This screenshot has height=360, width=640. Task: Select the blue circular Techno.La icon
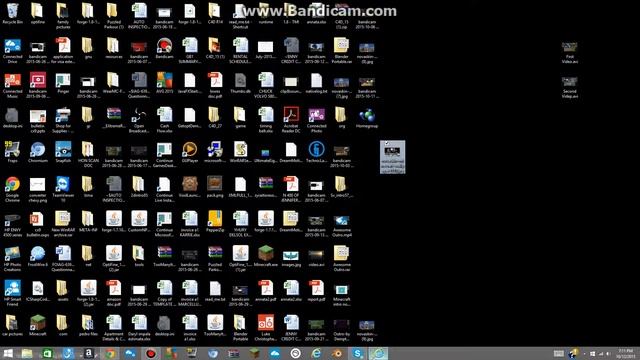[x=316, y=152]
